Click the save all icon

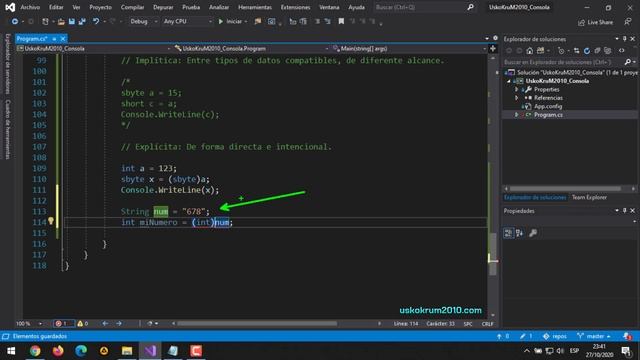click(82, 21)
